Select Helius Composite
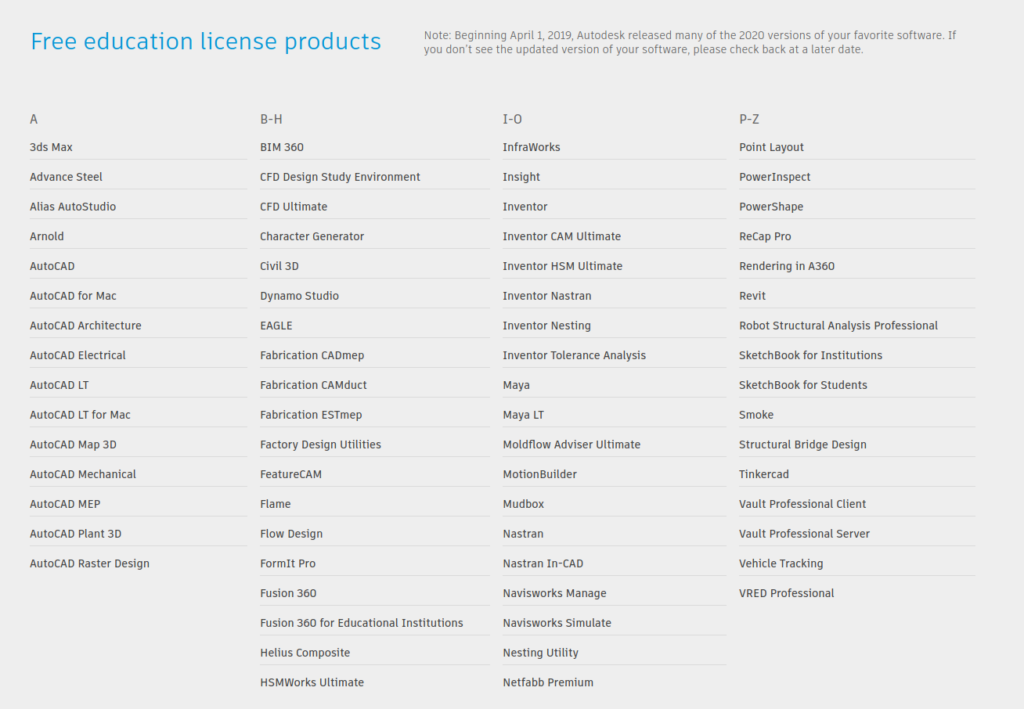 point(305,652)
